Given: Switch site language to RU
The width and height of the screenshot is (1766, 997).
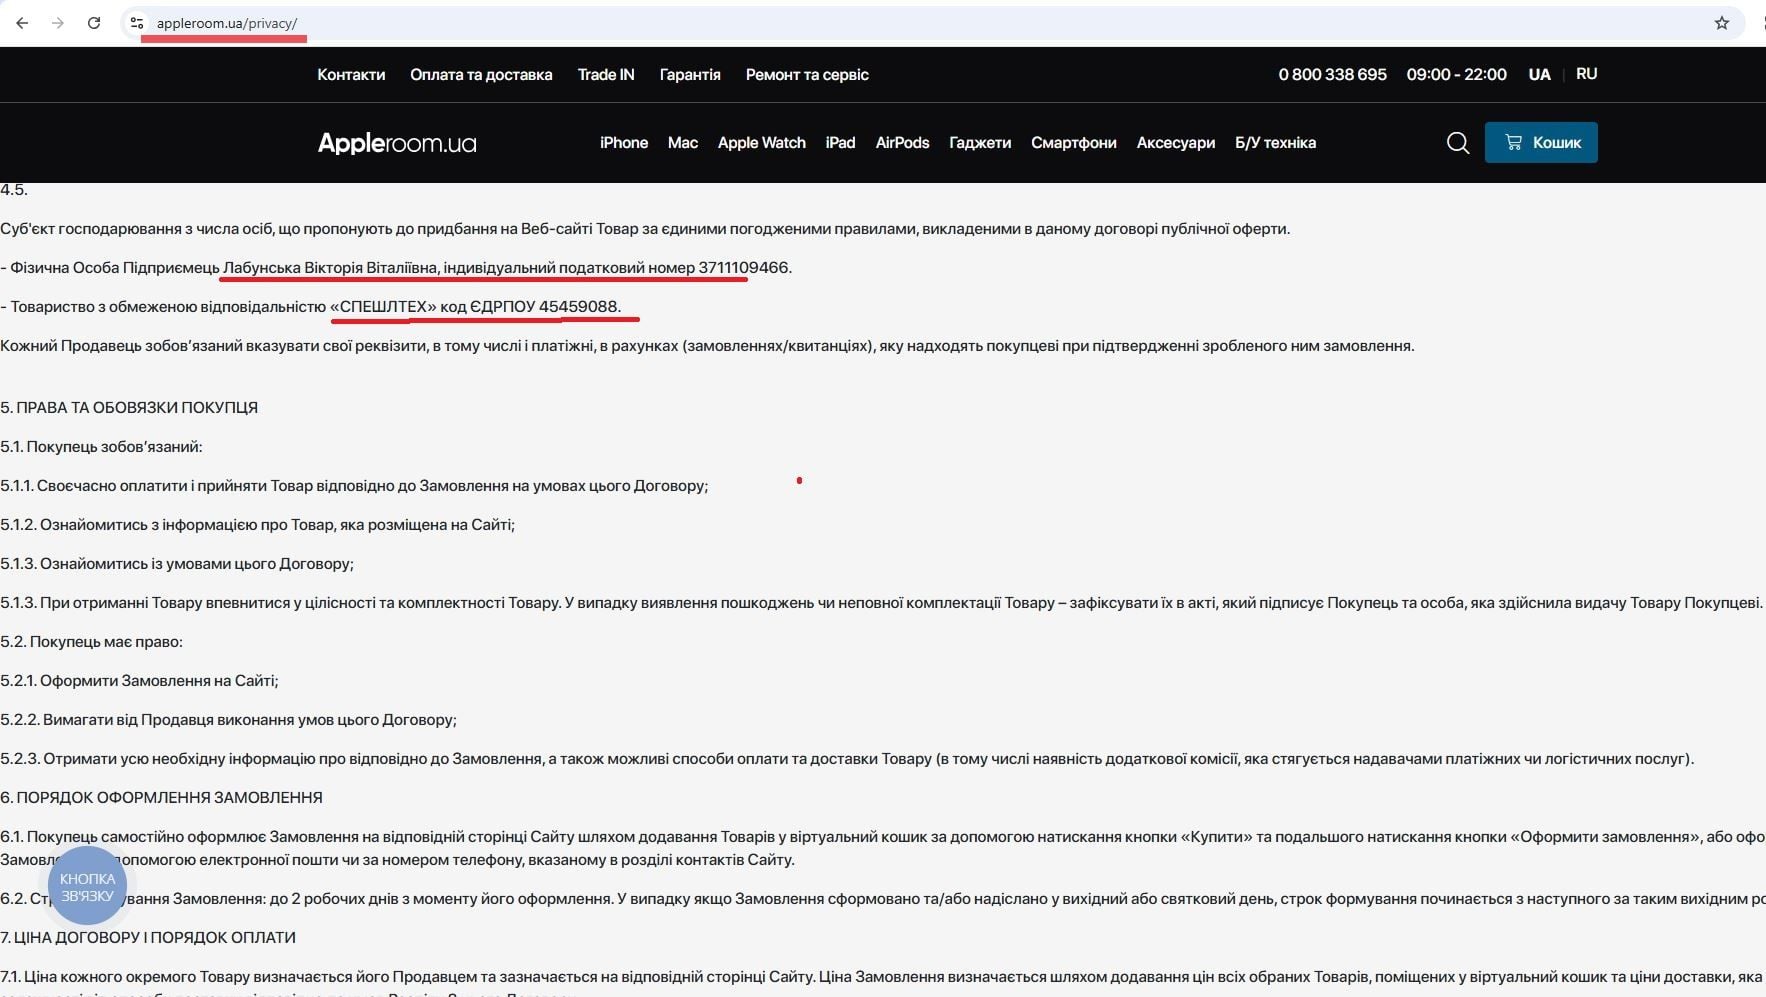Looking at the screenshot, I should pos(1586,74).
